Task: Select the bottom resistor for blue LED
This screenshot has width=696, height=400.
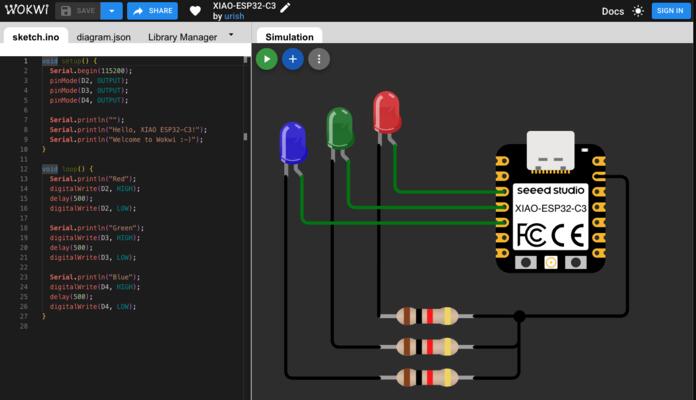Action: click(x=426, y=378)
